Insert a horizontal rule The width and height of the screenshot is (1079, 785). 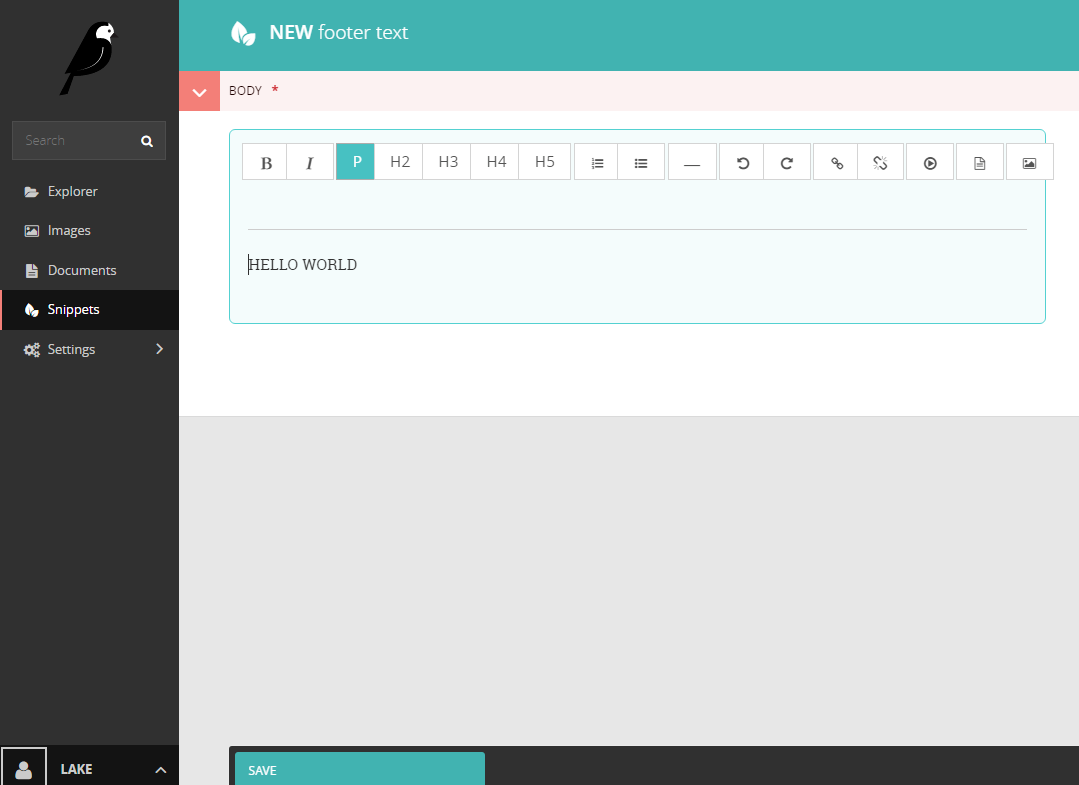pyautogui.click(x=692, y=162)
